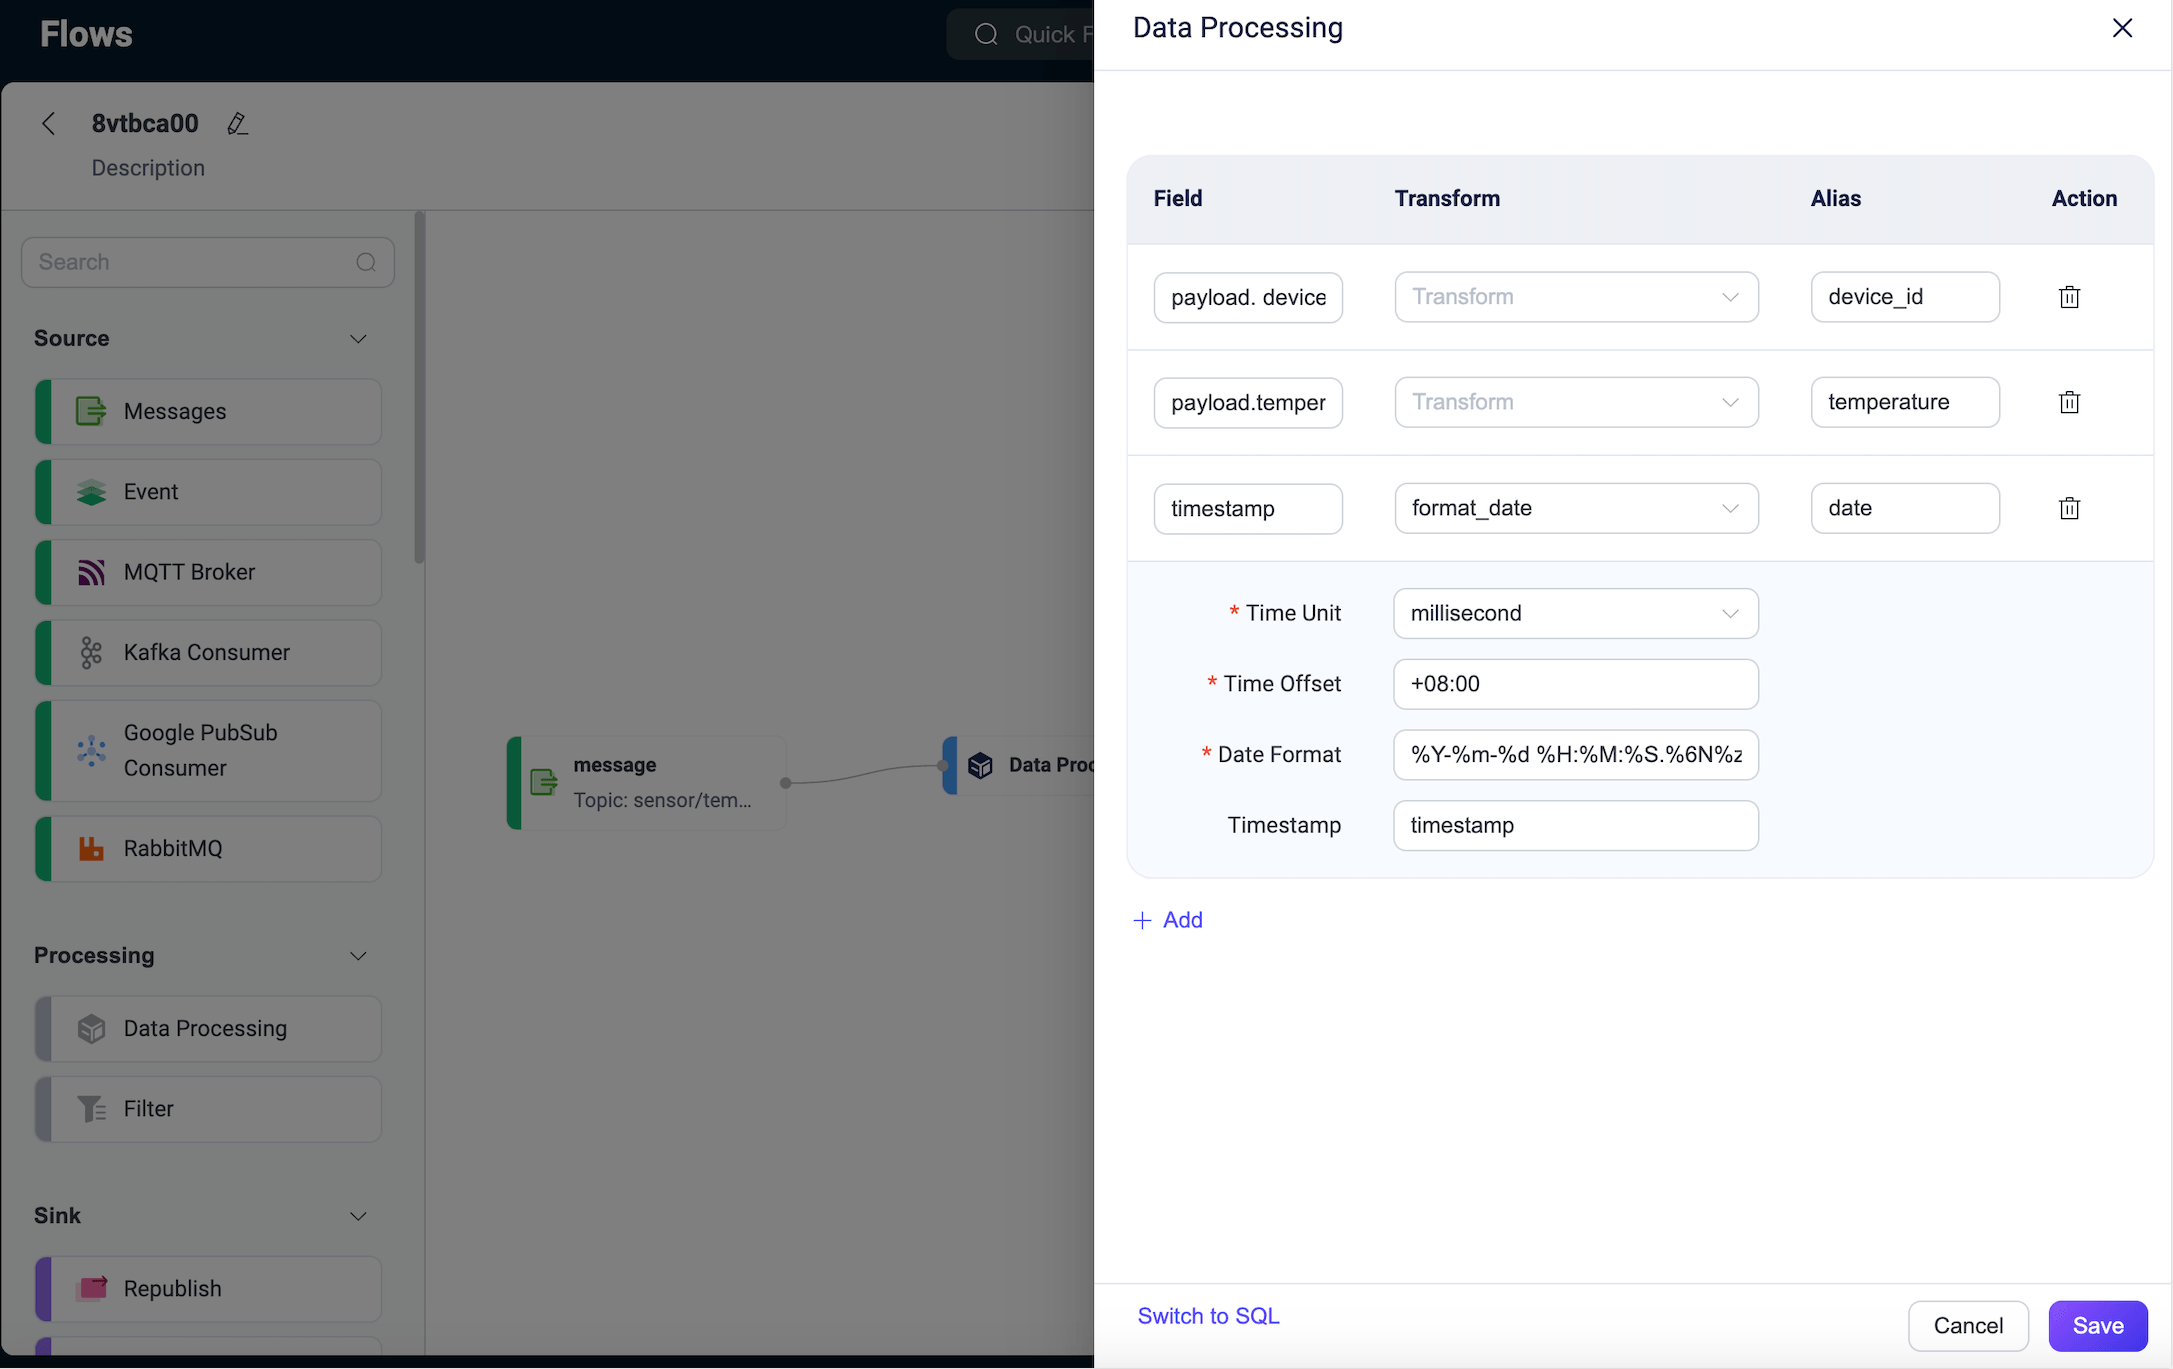Click the Filter processing icon
The image size is (2173, 1369).
pyautogui.click(x=91, y=1108)
